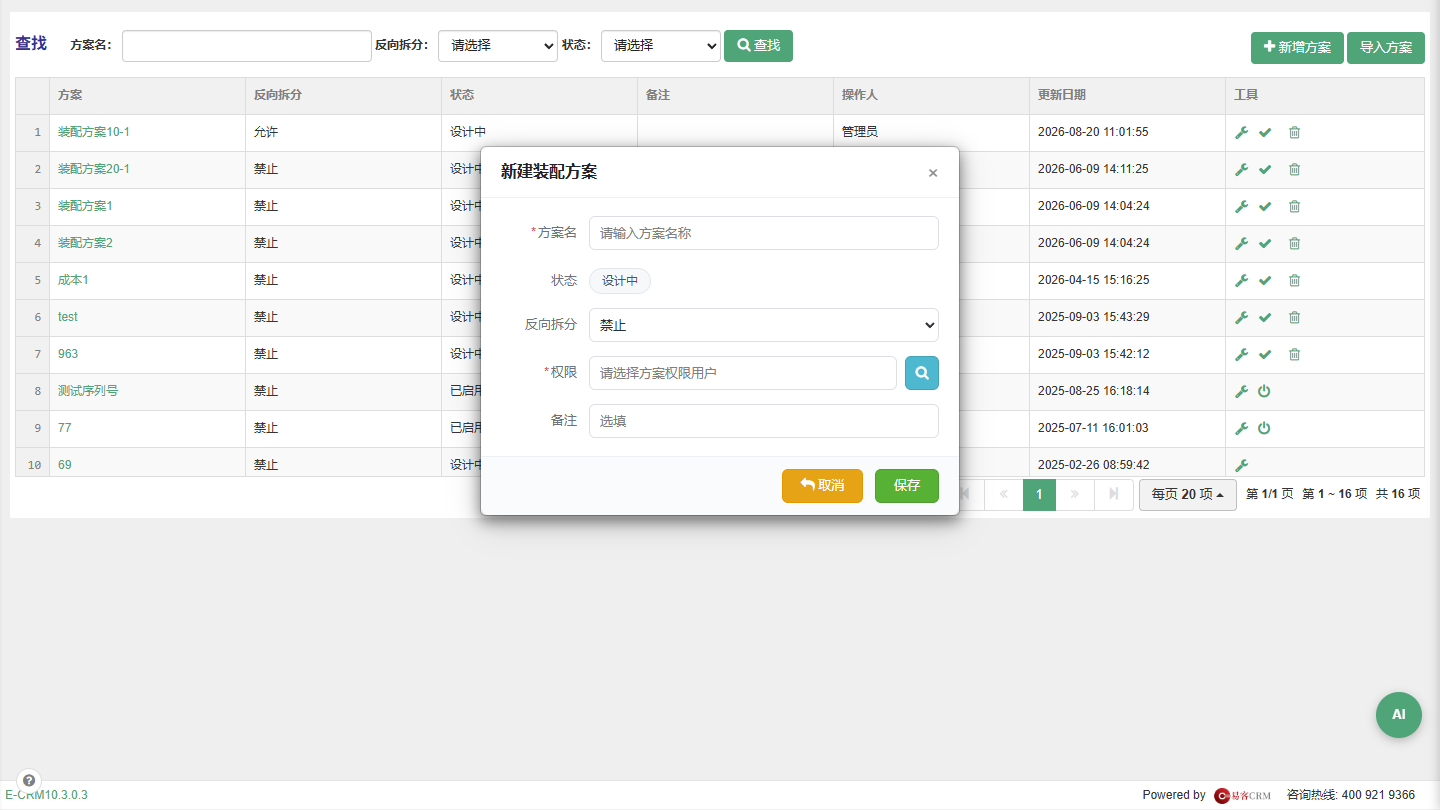
Task: Open 成本1 plan link
Action: (x=73, y=280)
